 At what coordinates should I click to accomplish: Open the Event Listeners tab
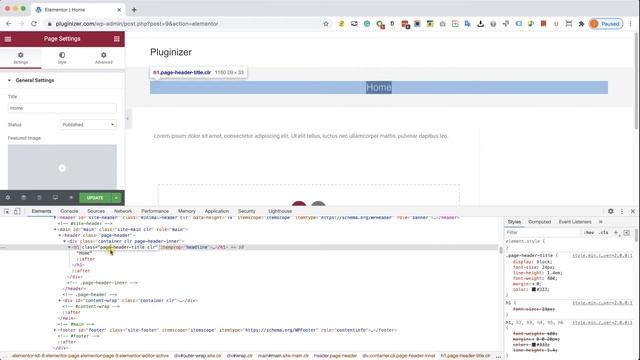[575, 222]
